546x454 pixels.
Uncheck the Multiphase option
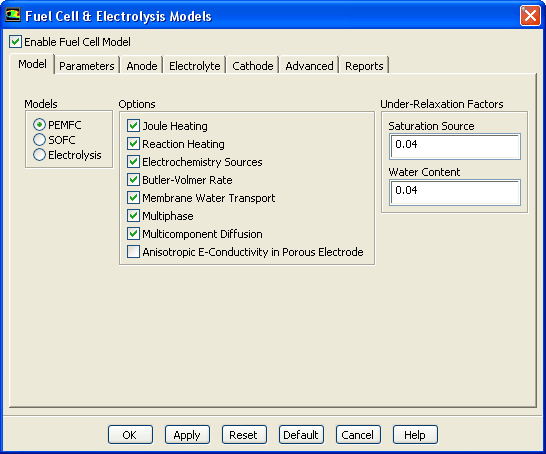[133, 216]
